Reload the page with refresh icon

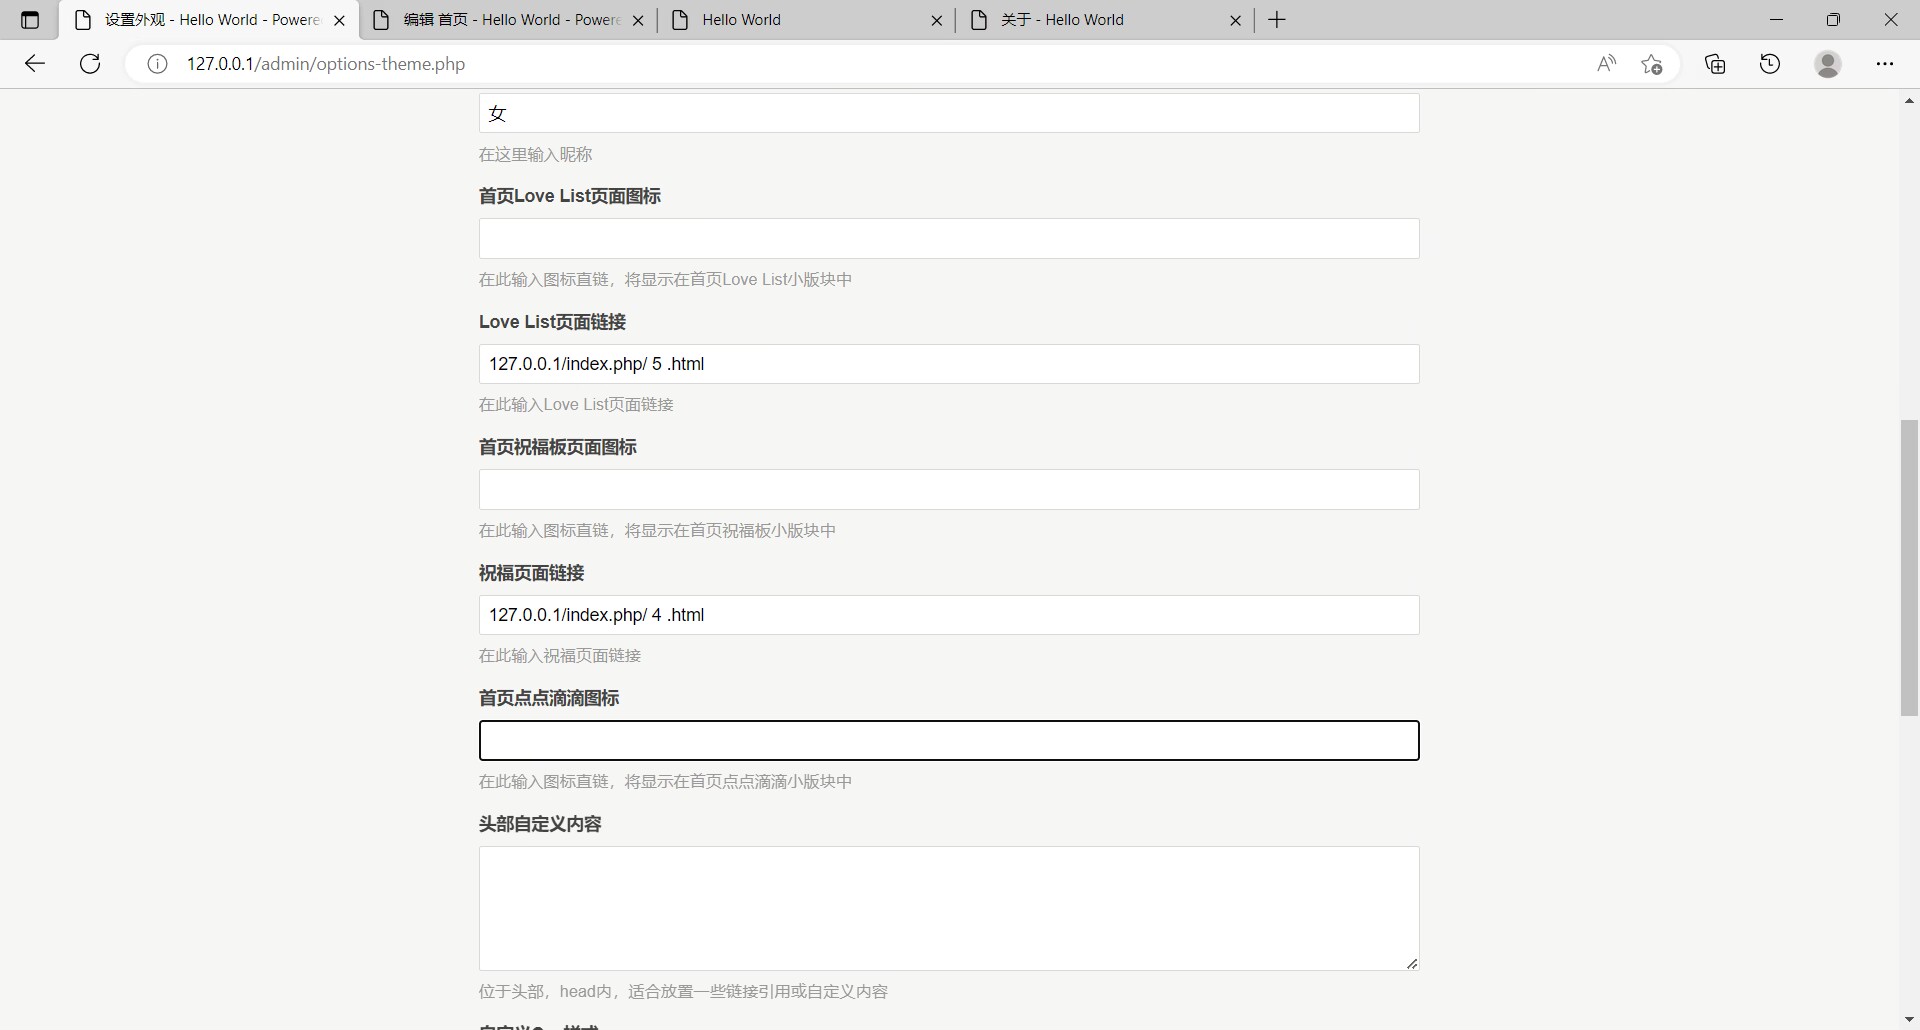click(x=90, y=64)
